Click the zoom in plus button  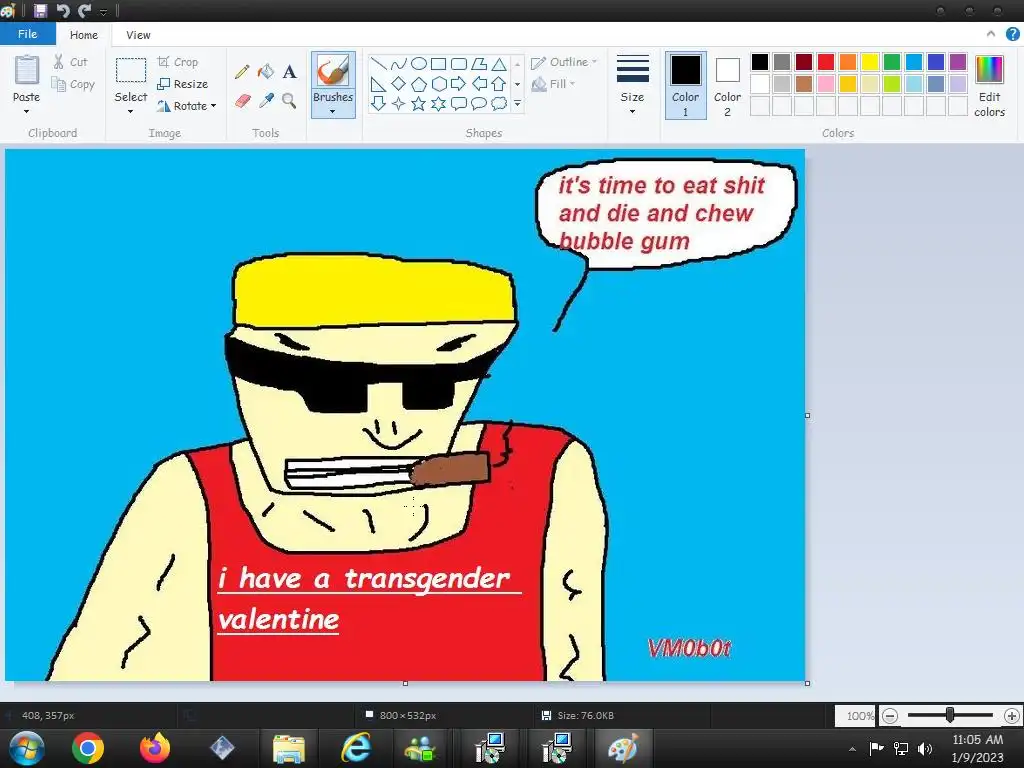pos(1012,716)
